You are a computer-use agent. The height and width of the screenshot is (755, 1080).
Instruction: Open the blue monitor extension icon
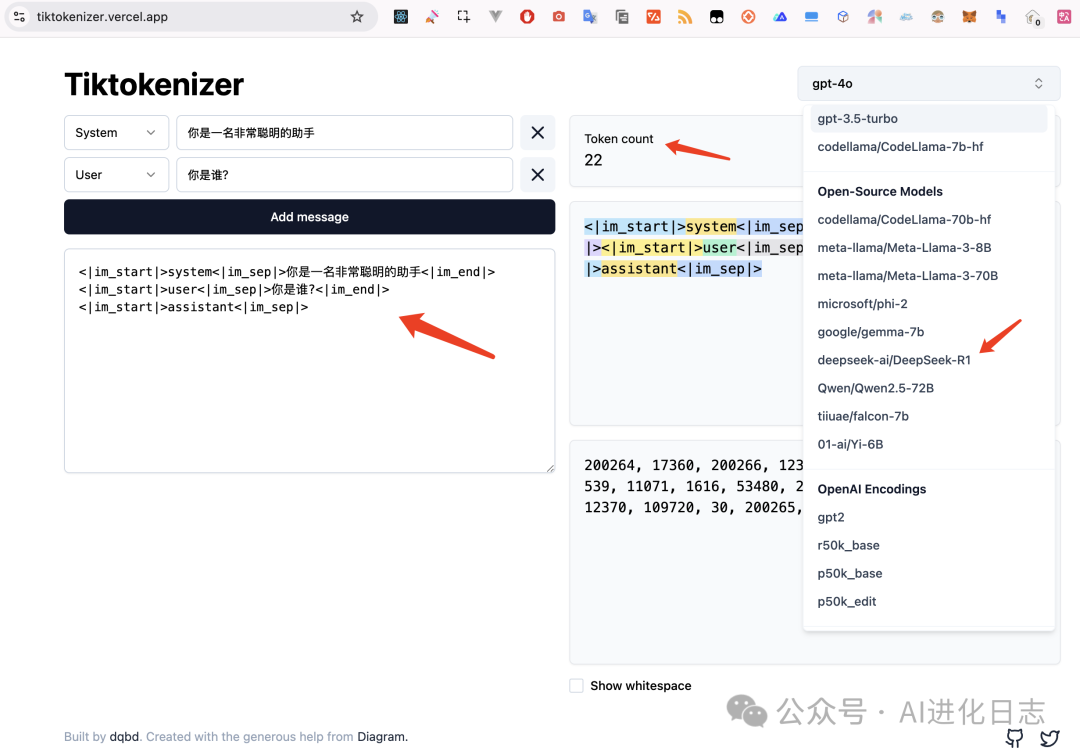(811, 17)
